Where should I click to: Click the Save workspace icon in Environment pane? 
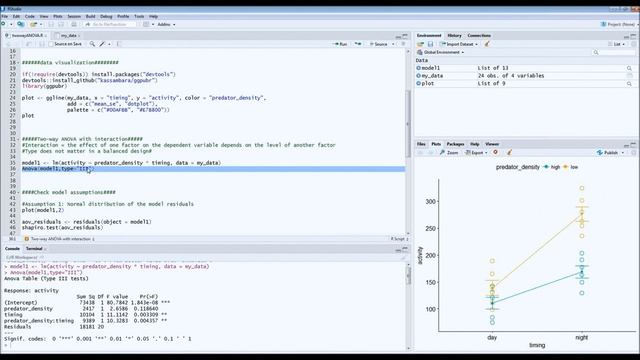(430, 44)
